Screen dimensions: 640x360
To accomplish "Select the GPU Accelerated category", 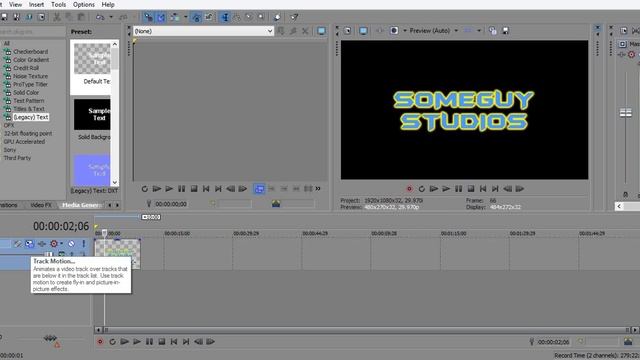I will pos(24,142).
